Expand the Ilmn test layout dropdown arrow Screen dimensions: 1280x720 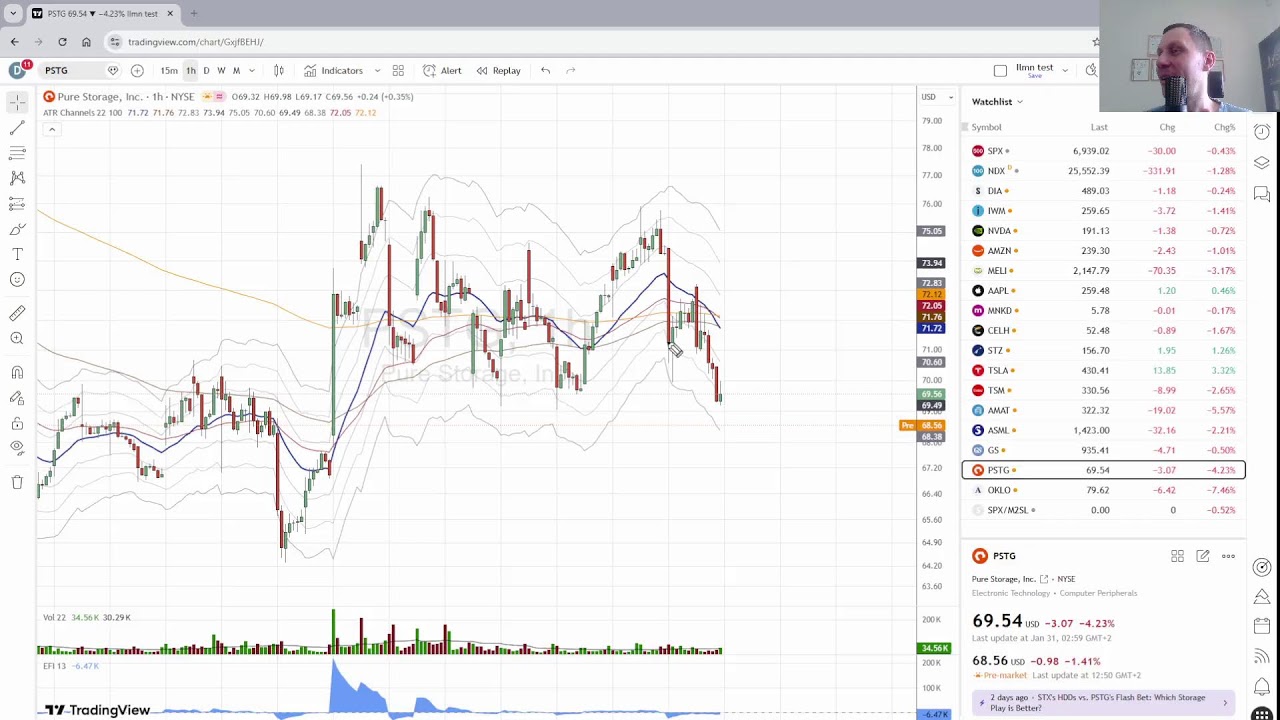click(1064, 70)
